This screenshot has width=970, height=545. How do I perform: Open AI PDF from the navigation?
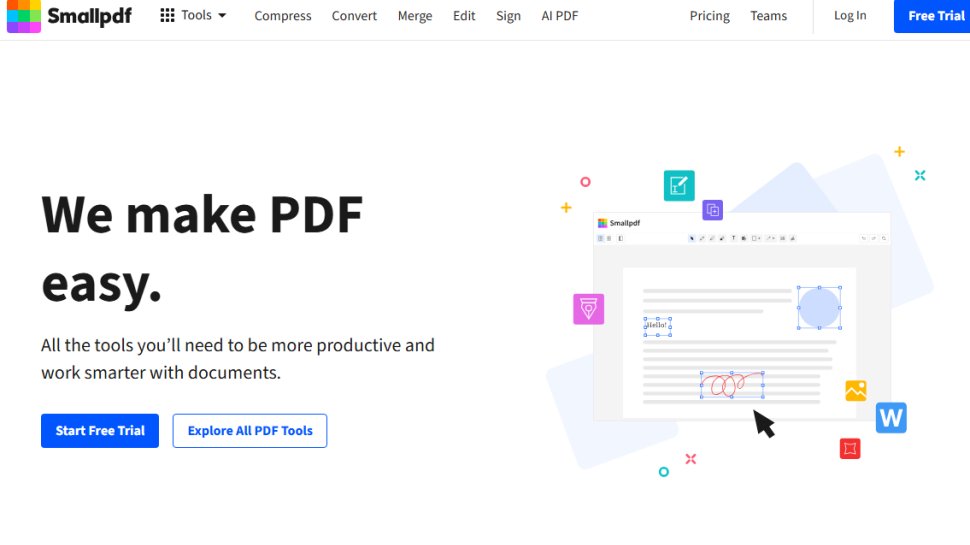[560, 16]
